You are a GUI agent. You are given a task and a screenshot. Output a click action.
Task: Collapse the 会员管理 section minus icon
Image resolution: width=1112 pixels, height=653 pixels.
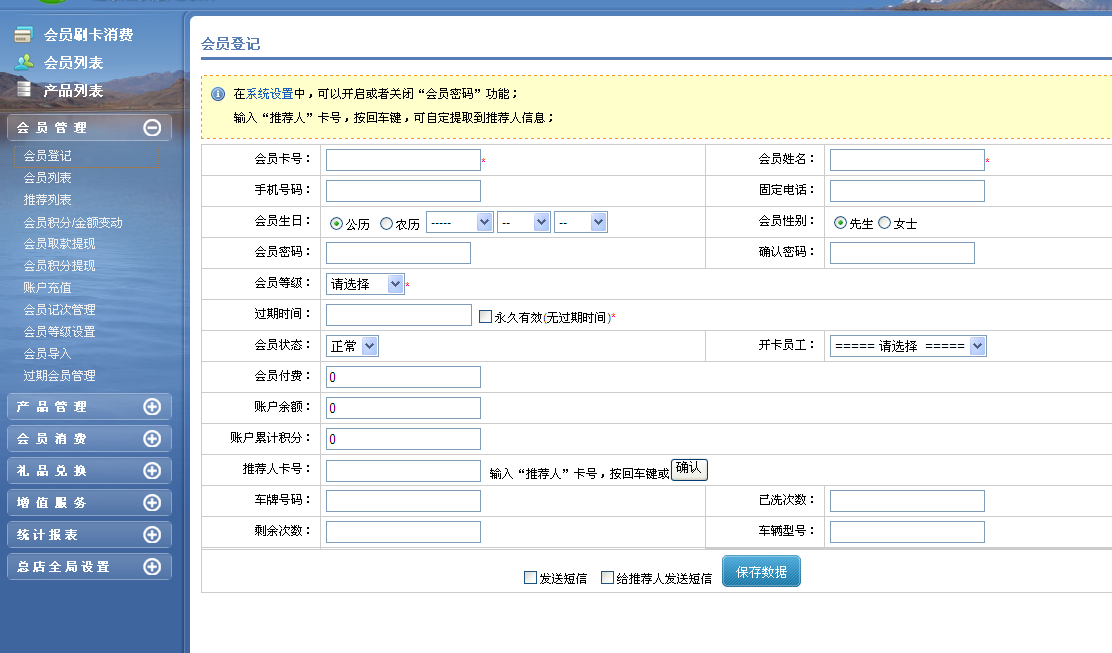pos(152,127)
